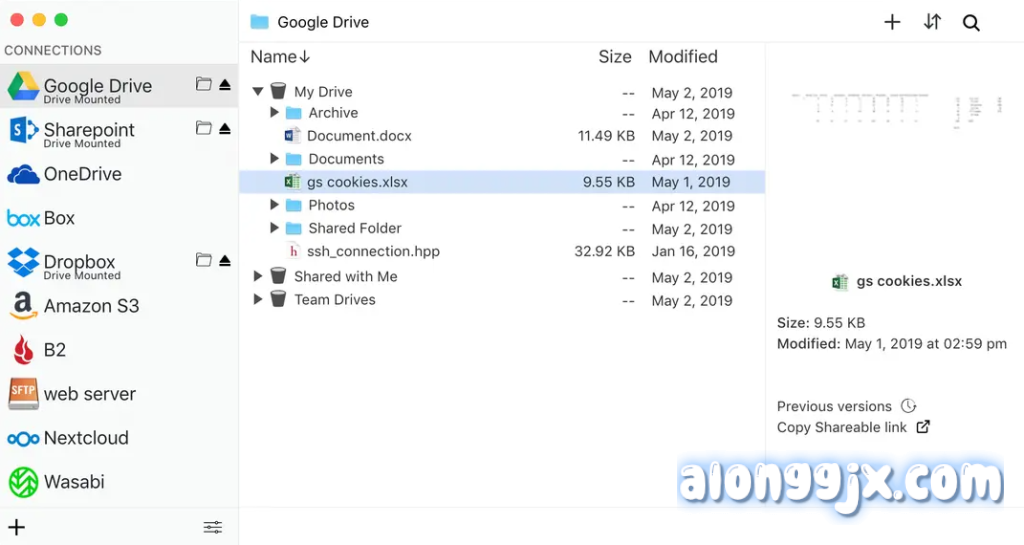This screenshot has height=545, width=1024.
Task: Add a new connection with plus button
Action: 16,527
